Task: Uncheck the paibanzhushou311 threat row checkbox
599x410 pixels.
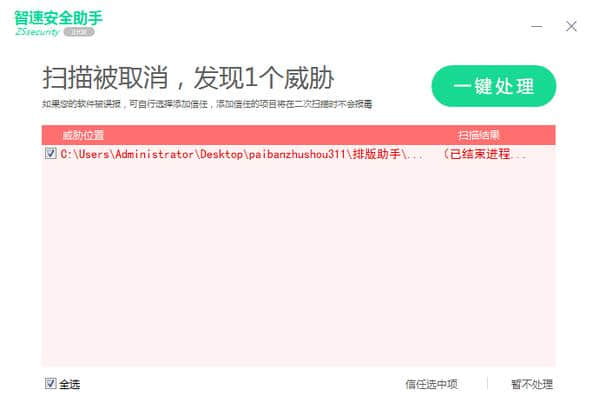Action: click(51, 153)
